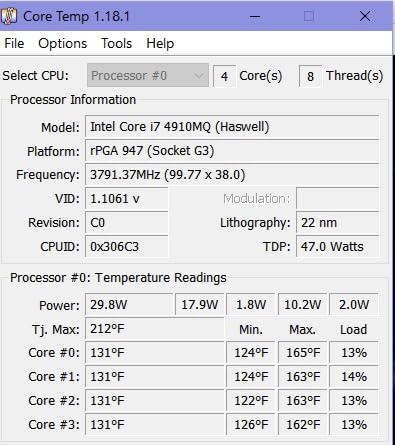The image size is (395, 445).
Task: Click the threads count field showing 8
Action: click(310, 76)
